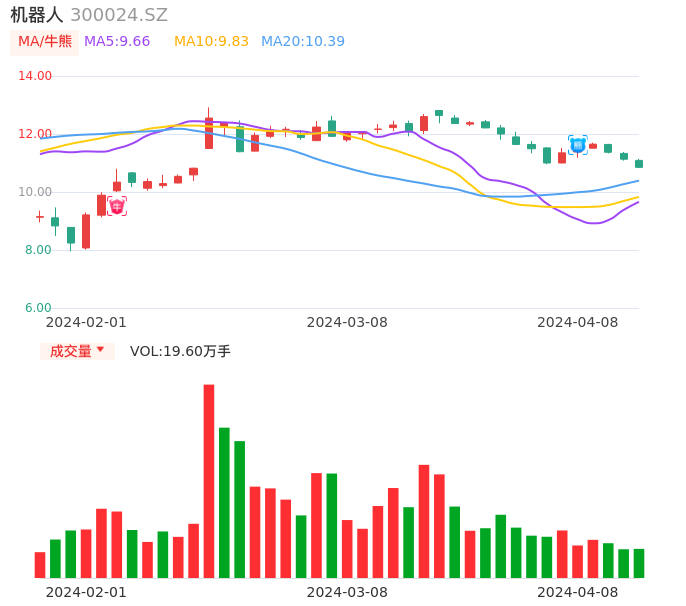Click the VOL:19.60万手 volume readout
The width and height of the screenshot is (686, 606).
(180, 351)
